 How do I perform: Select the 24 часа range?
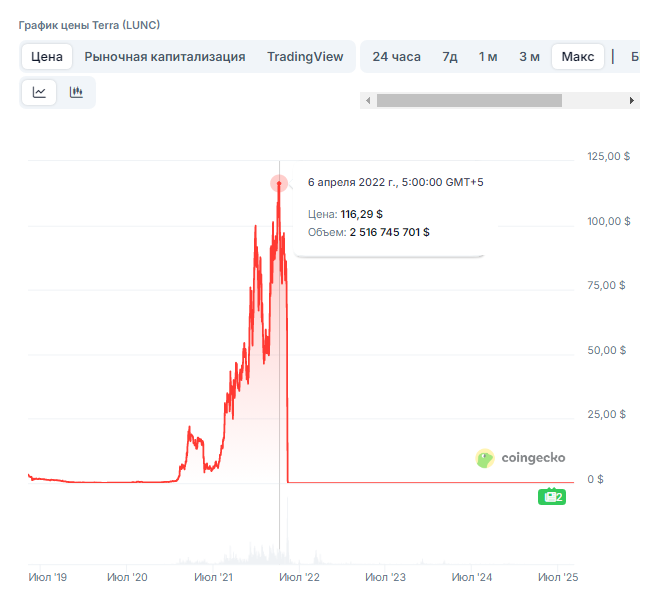click(x=396, y=57)
